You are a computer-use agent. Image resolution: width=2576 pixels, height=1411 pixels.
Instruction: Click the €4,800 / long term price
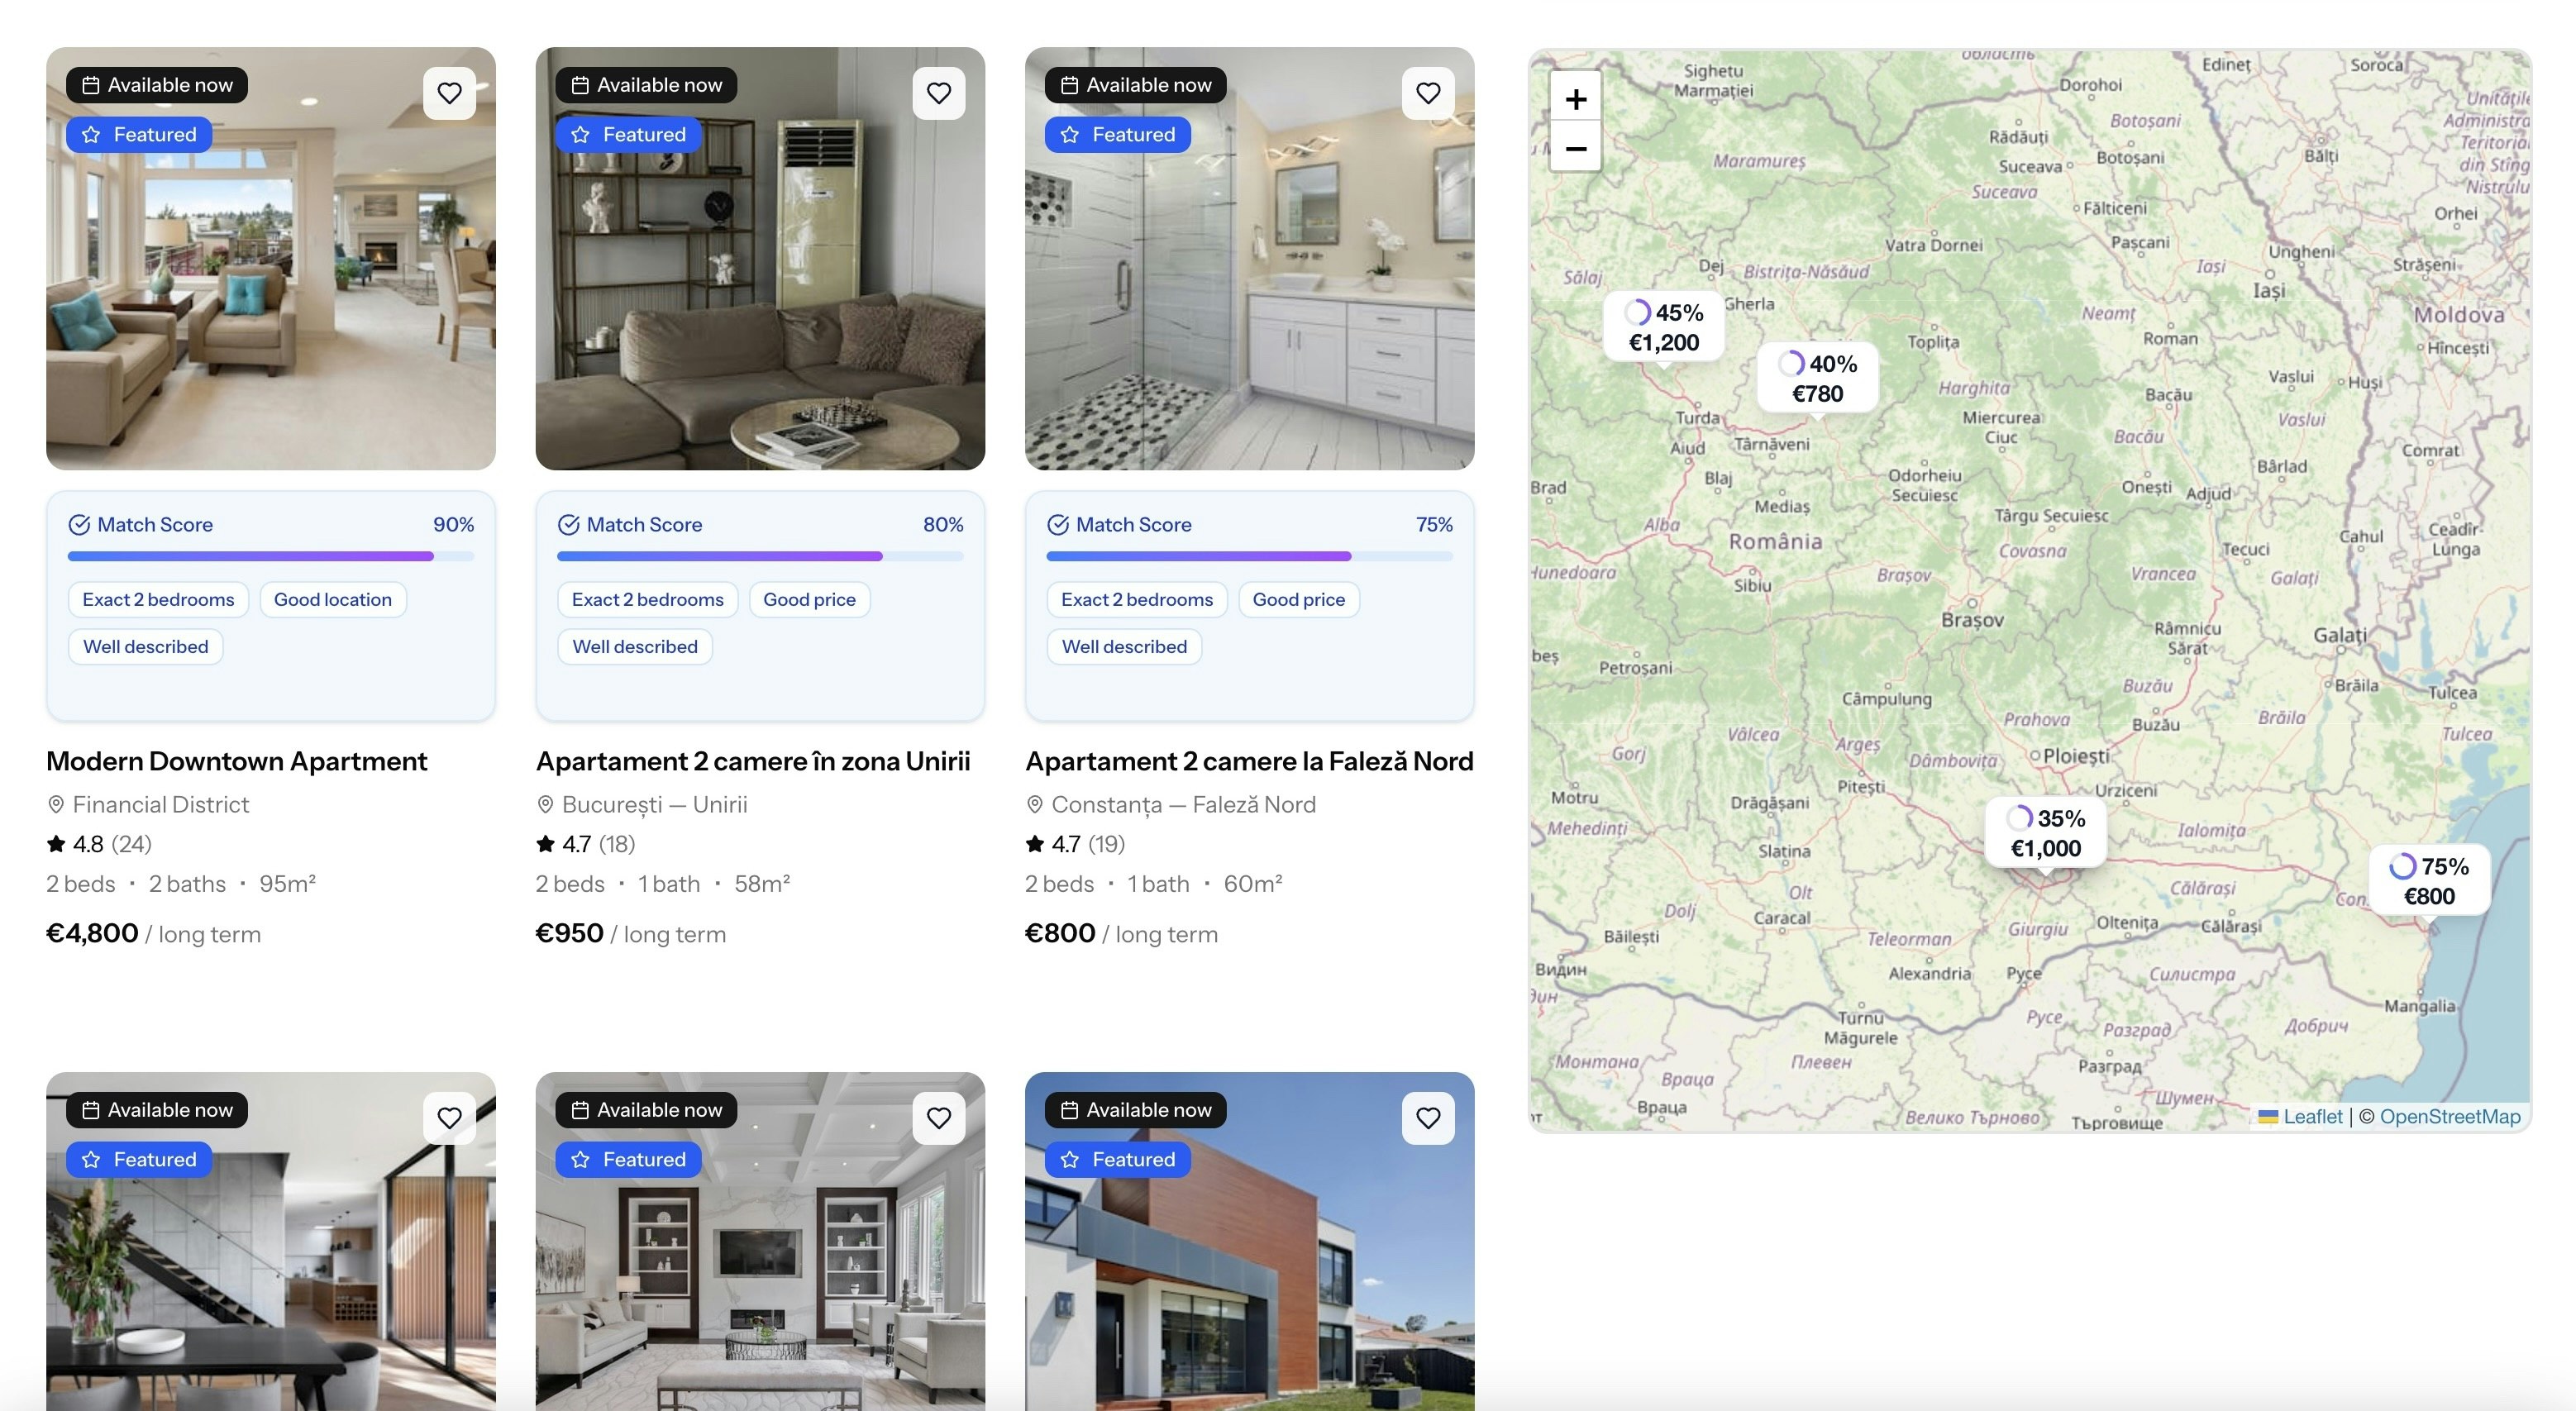(153, 933)
